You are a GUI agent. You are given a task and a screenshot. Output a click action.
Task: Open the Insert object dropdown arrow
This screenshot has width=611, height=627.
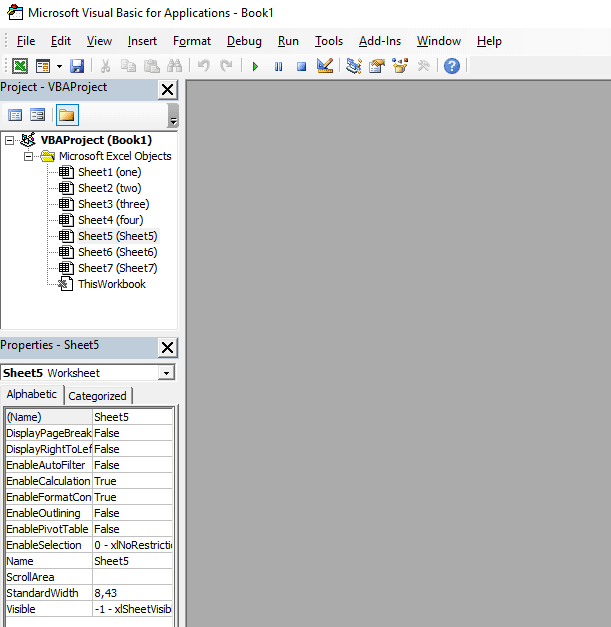click(59, 66)
